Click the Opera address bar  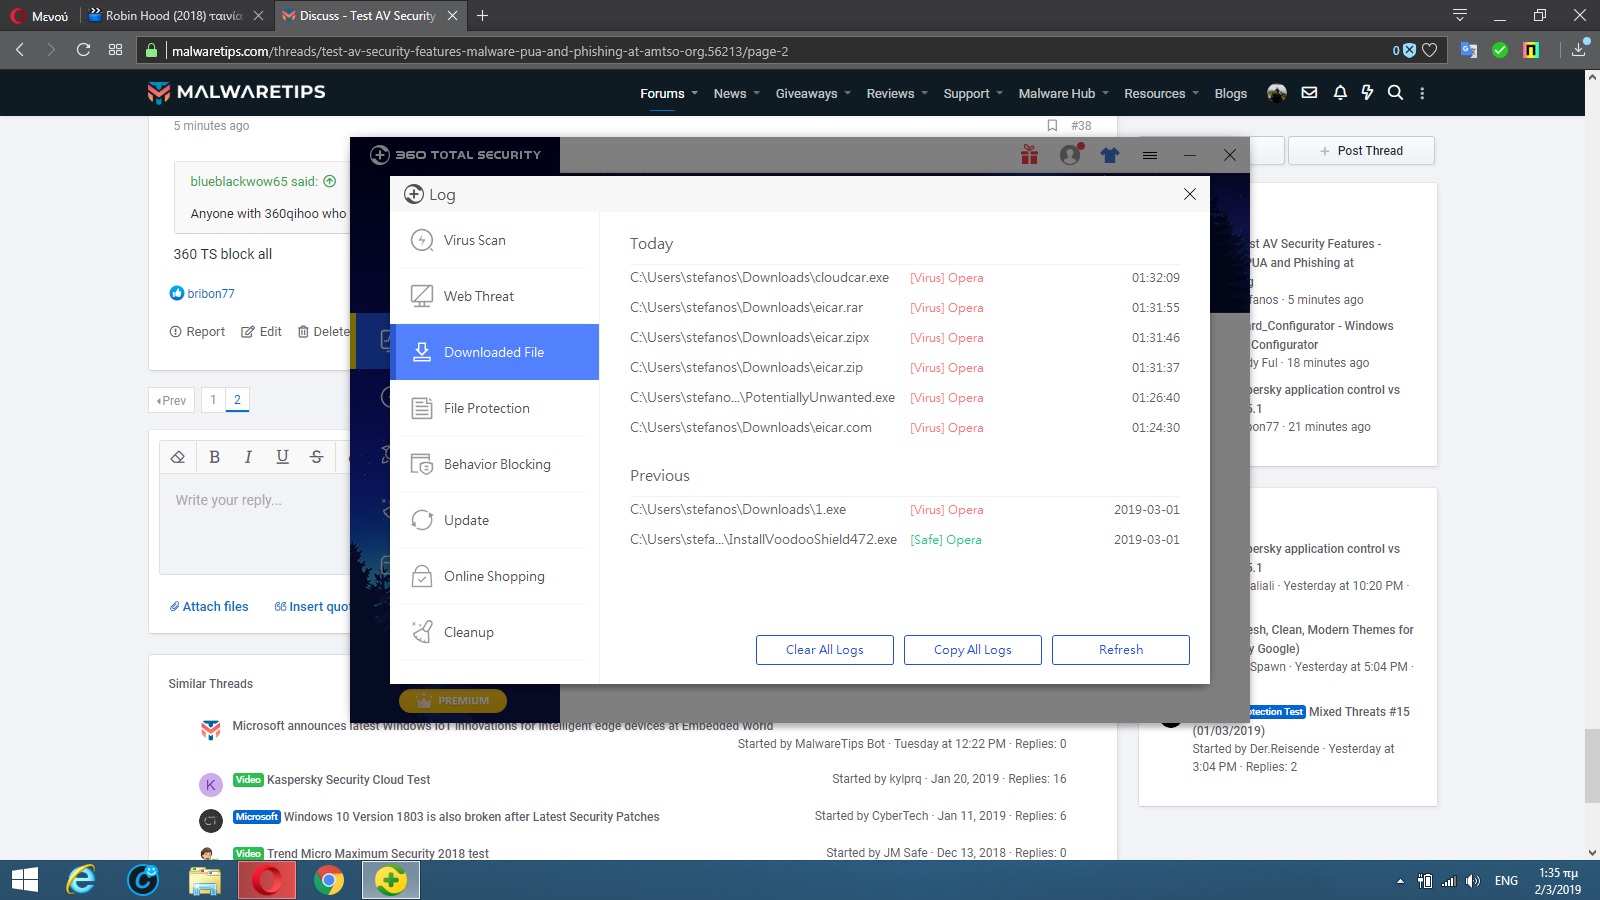coord(780,51)
